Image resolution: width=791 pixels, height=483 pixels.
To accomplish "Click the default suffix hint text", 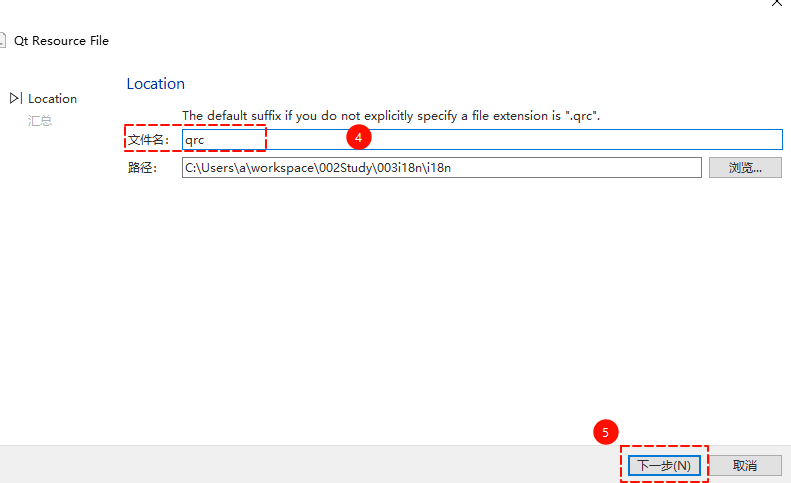I will [x=391, y=116].
